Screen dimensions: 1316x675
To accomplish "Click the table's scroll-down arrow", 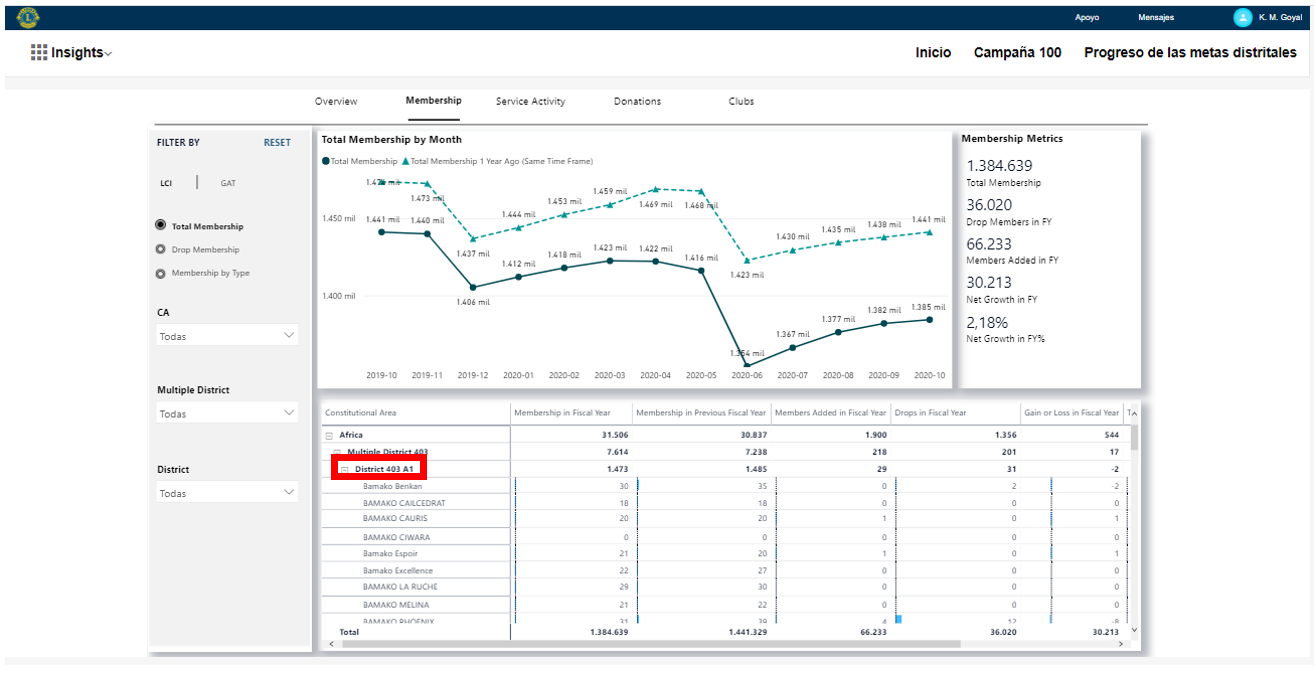I will pos(1133,630).
